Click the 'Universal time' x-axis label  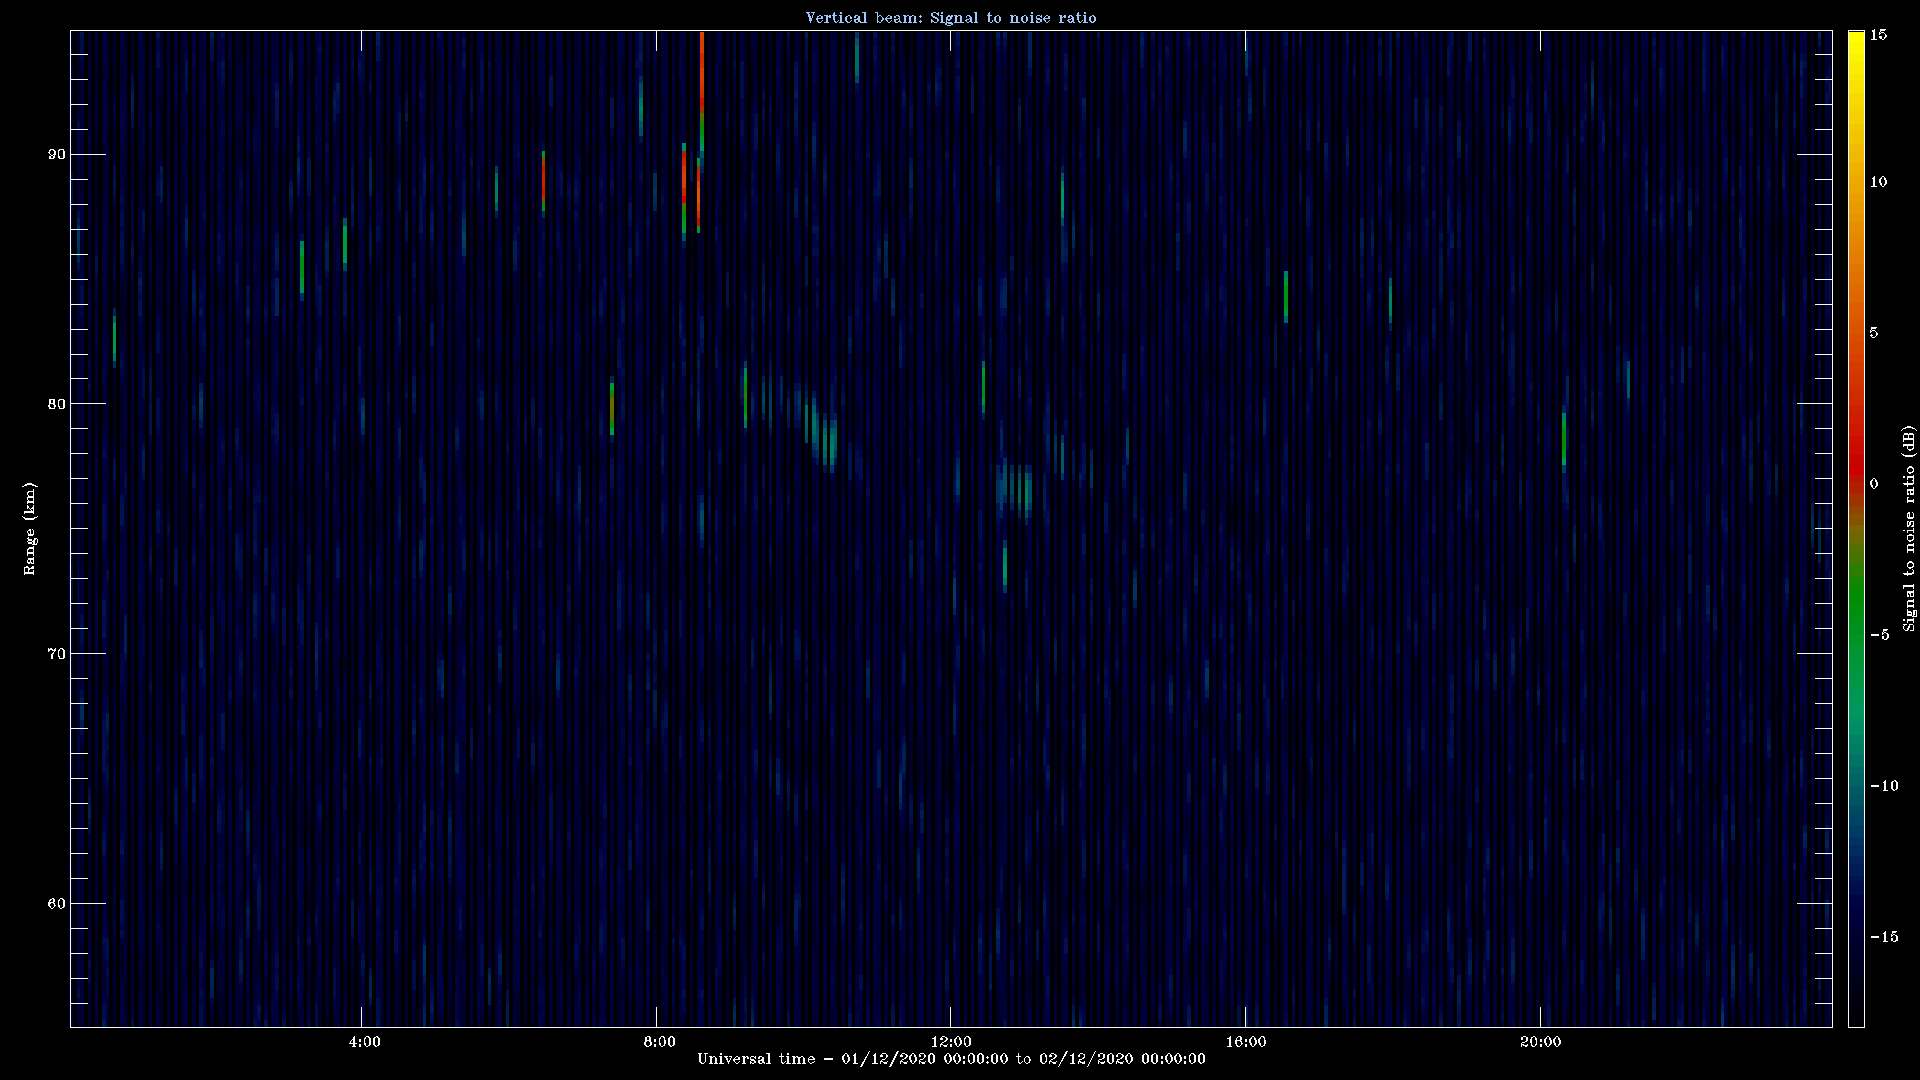click(951, 1059)
